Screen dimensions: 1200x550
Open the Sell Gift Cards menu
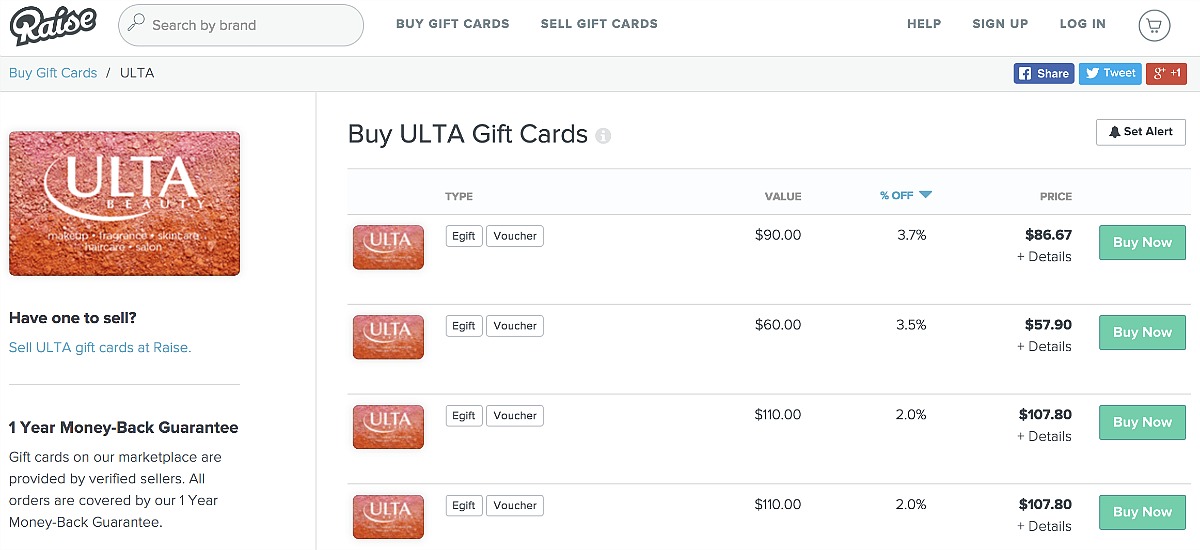(599, 24)
